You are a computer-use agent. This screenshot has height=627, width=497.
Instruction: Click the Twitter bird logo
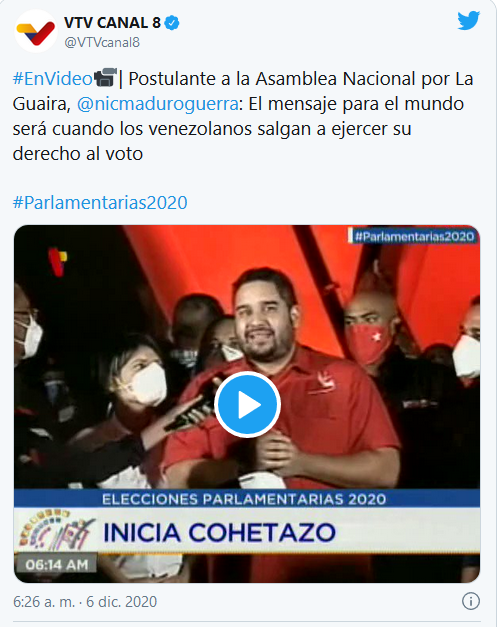point(469,21)
